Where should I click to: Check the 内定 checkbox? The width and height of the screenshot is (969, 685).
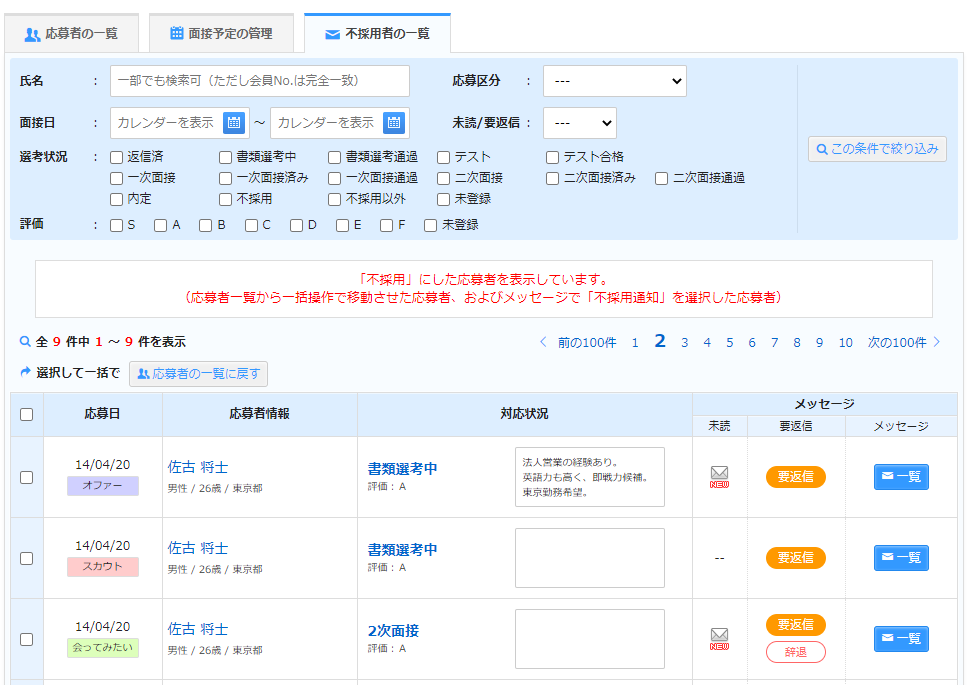tap(116, 200)
